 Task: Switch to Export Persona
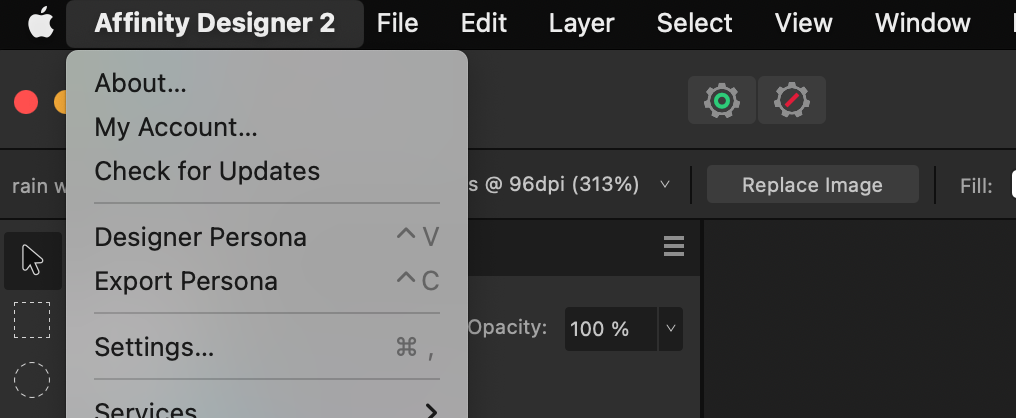point(267,281)
